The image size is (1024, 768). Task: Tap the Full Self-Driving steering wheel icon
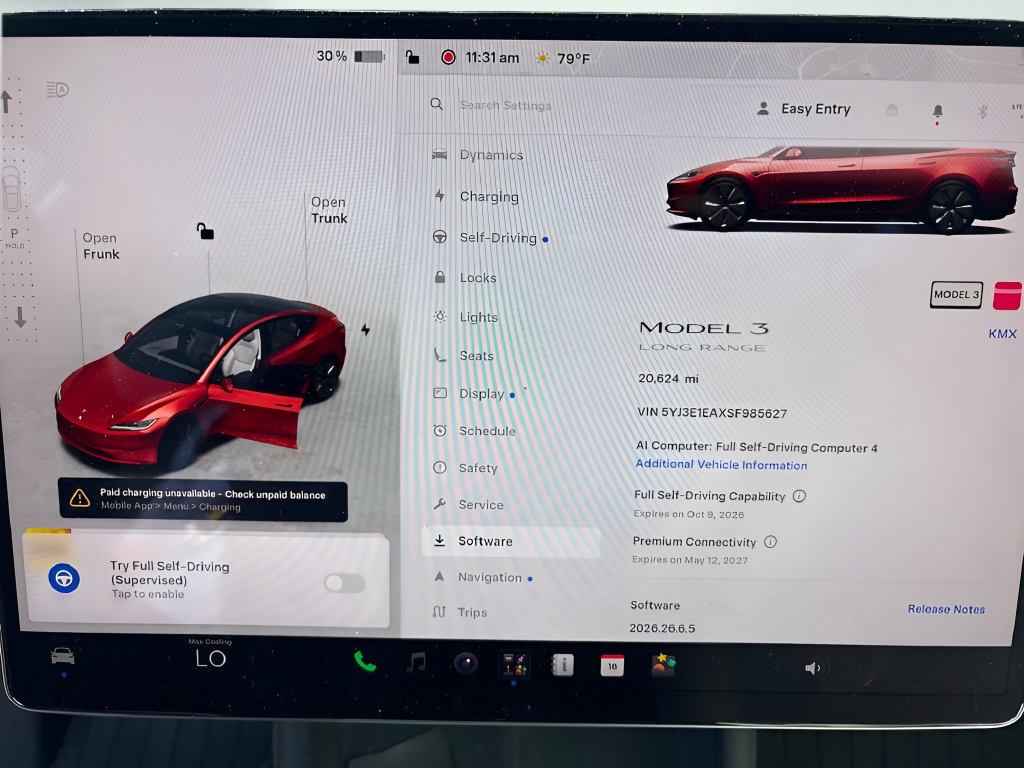(x=64, y=579)
